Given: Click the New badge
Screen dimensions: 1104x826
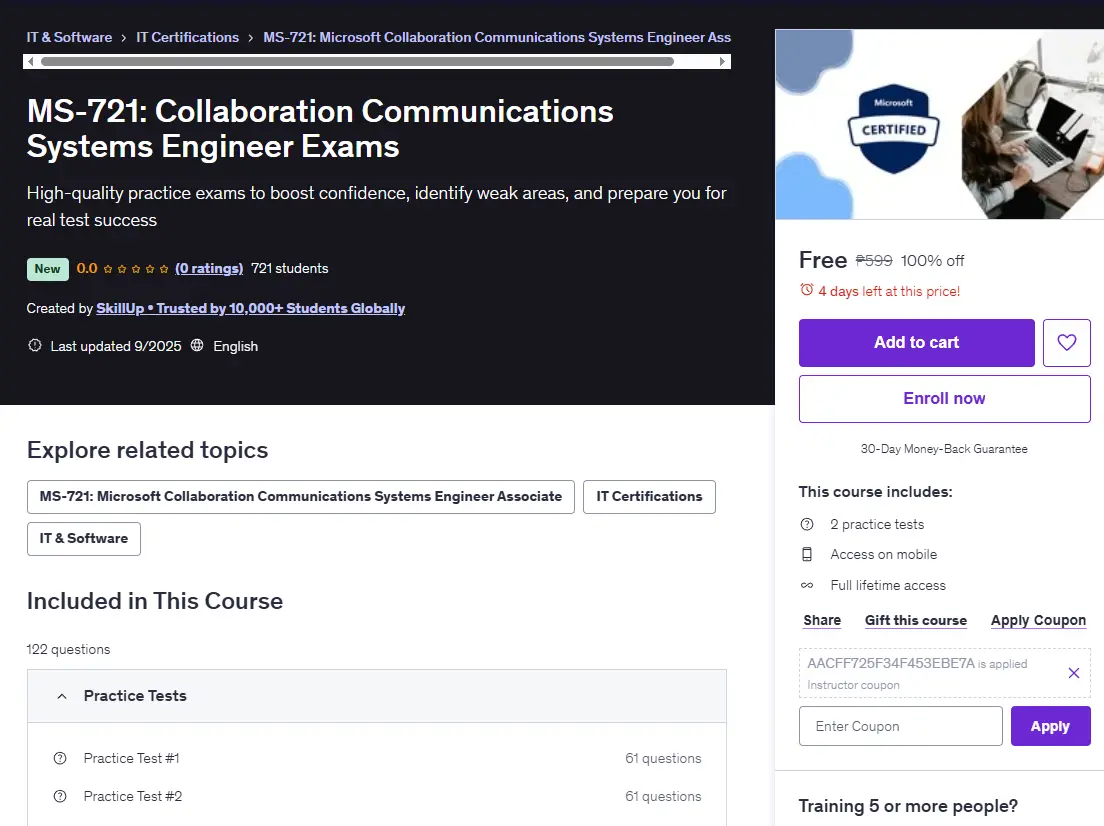Looking at the screenshot, I should (x=47, y=269).
